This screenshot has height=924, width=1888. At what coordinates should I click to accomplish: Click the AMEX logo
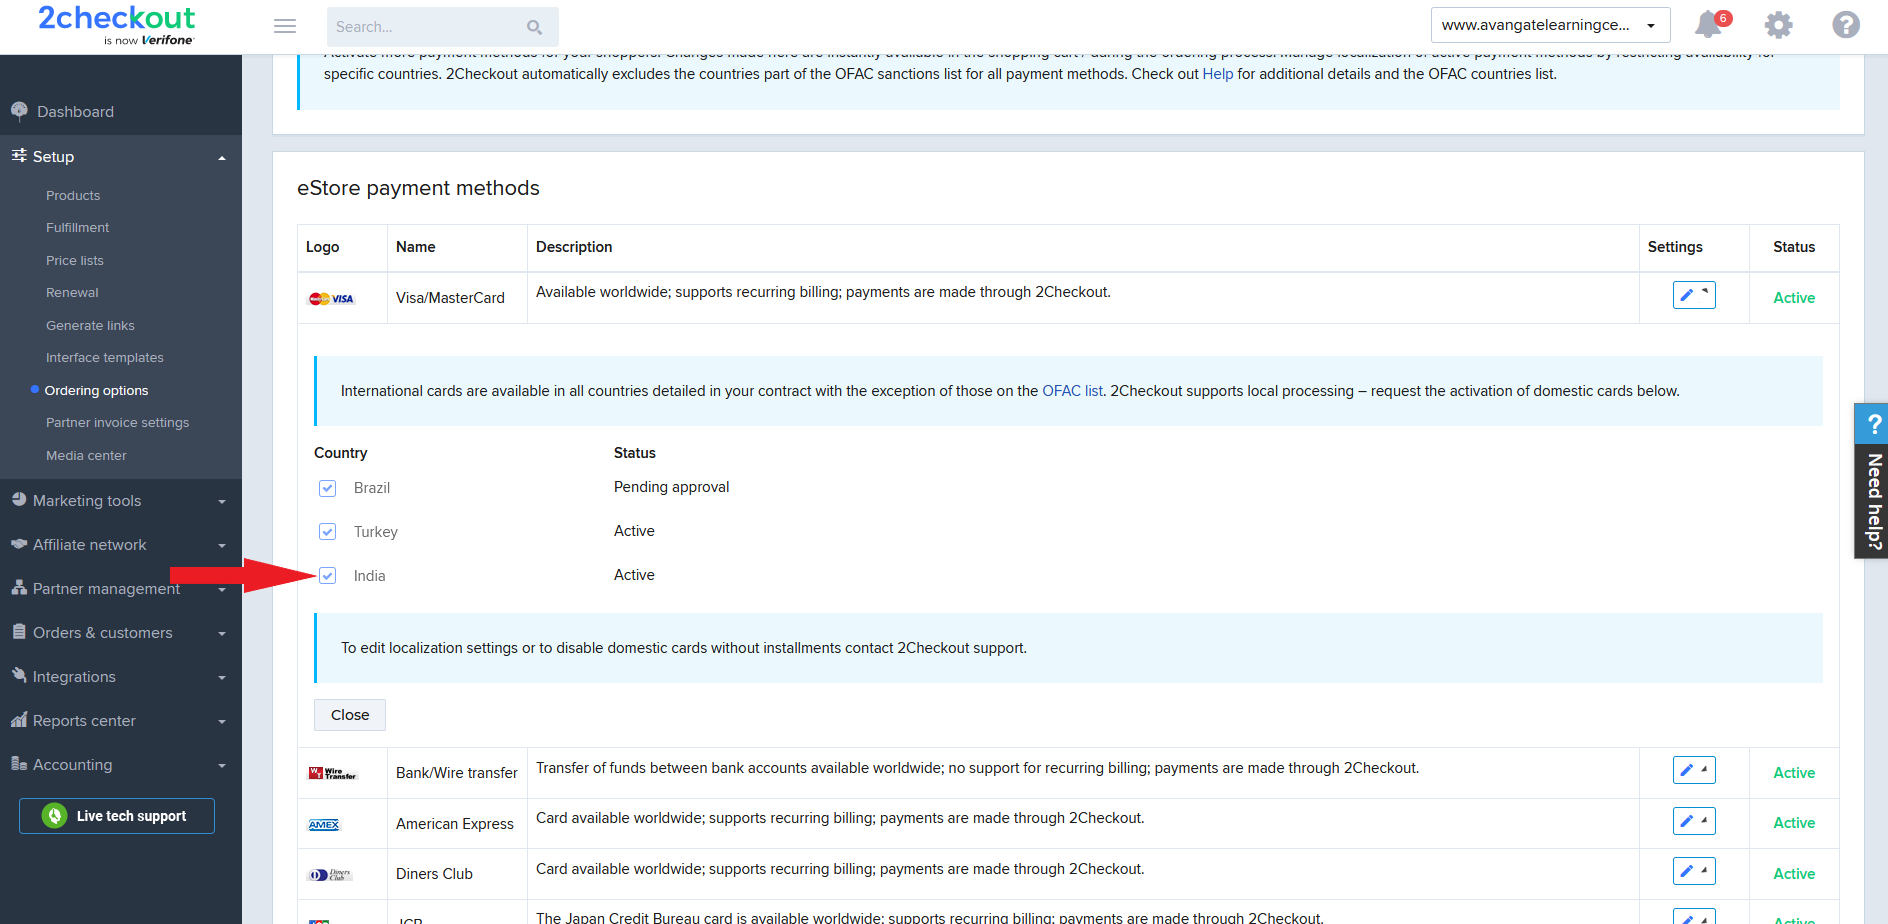point(324,825)
